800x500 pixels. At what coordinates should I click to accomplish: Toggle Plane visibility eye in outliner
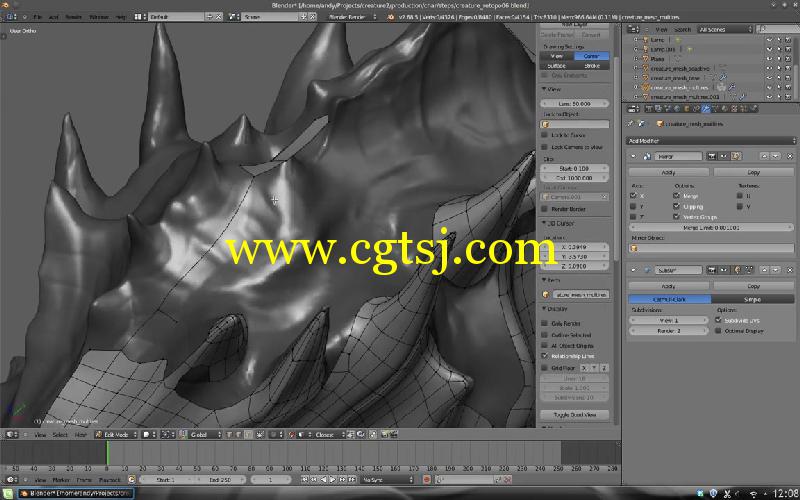[x=769, y=59]
